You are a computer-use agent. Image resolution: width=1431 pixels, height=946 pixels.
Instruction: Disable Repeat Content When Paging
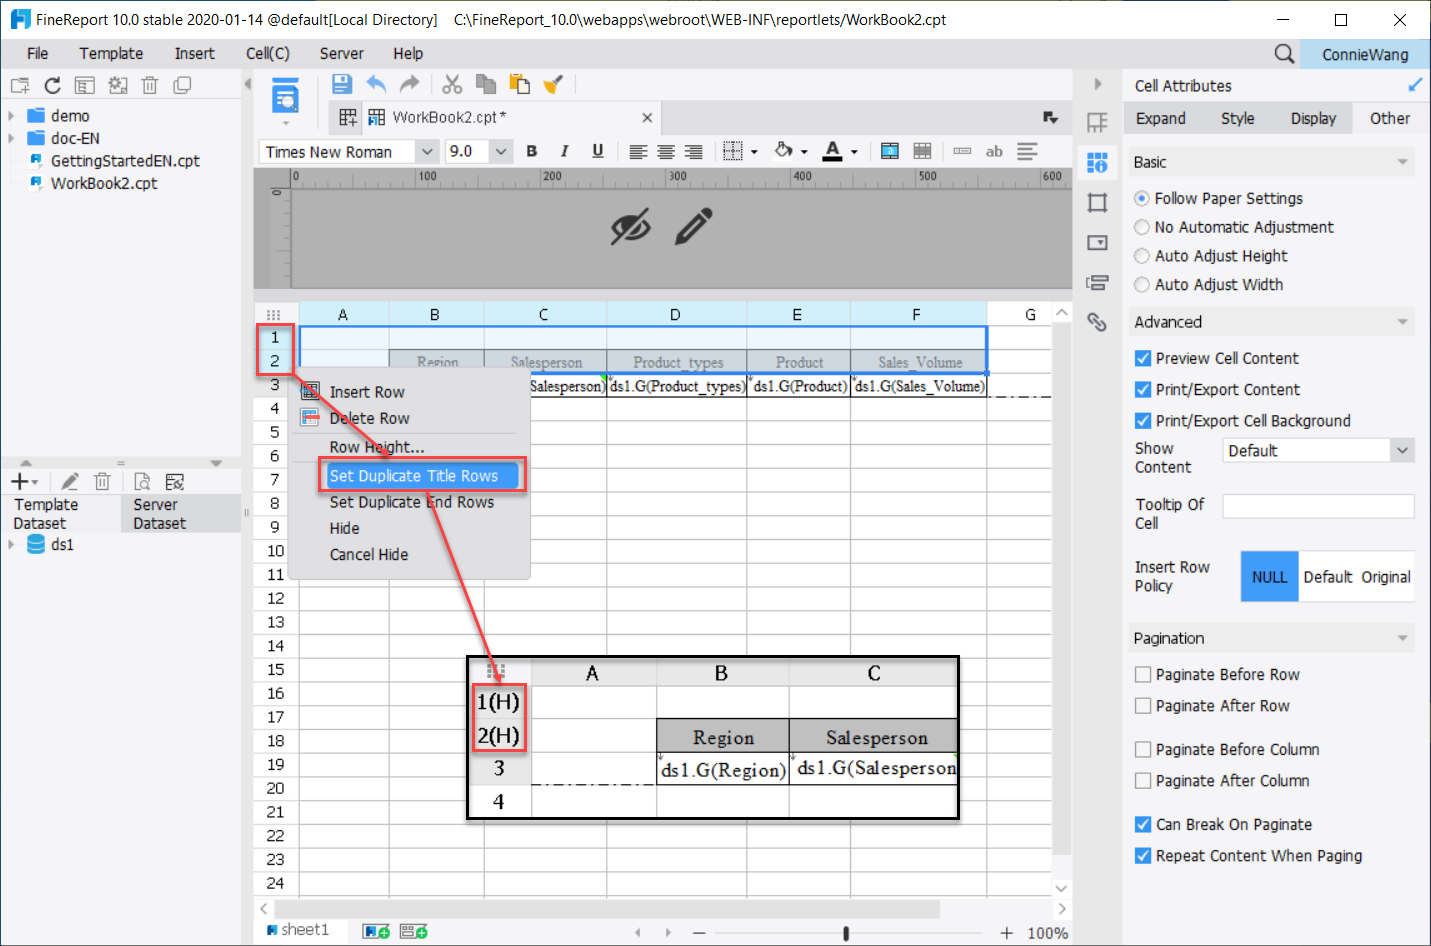coord(1143,856)
